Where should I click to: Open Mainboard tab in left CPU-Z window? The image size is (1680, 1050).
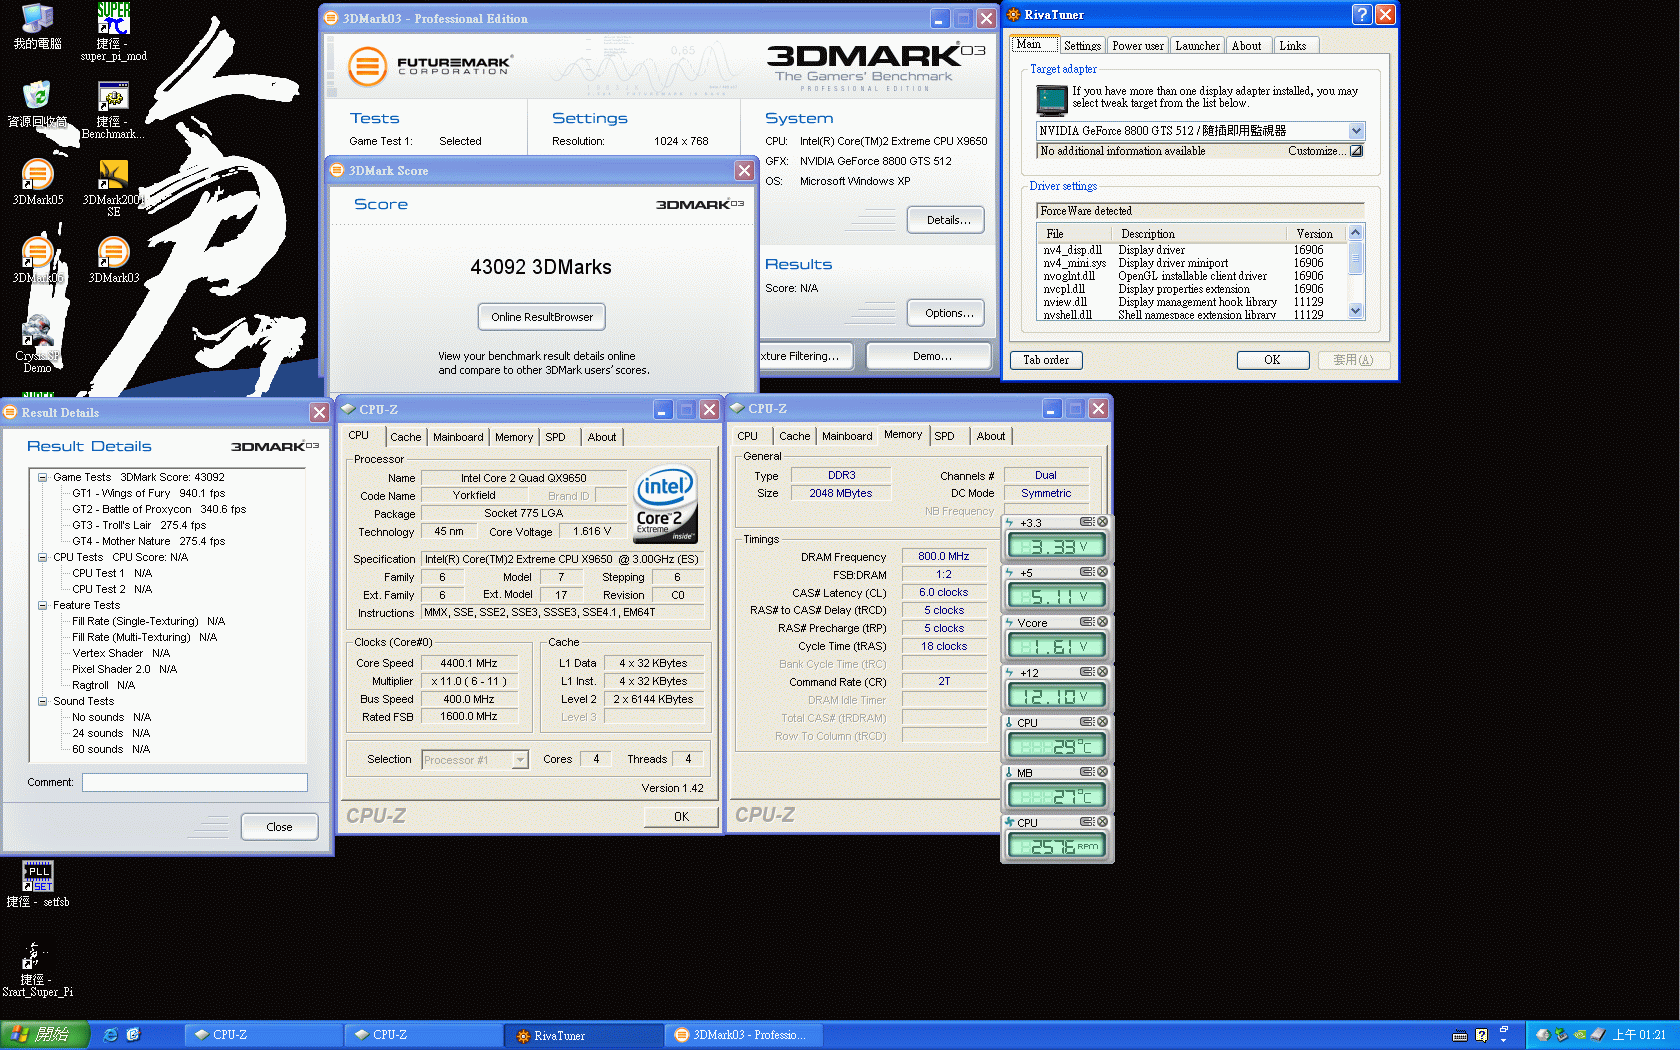458,437
